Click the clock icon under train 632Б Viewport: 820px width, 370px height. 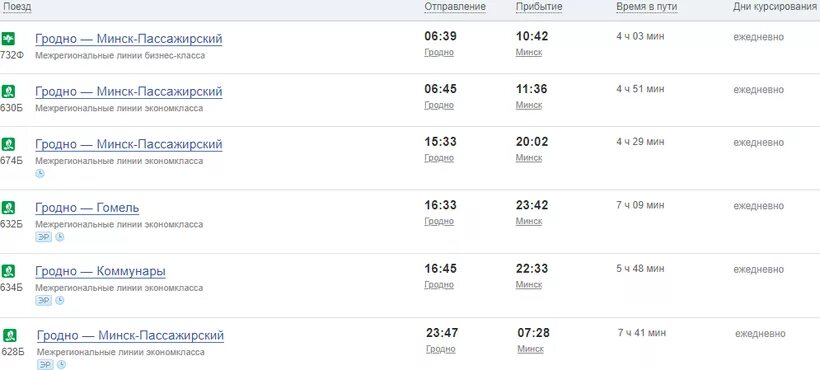(x=60, y=237)
